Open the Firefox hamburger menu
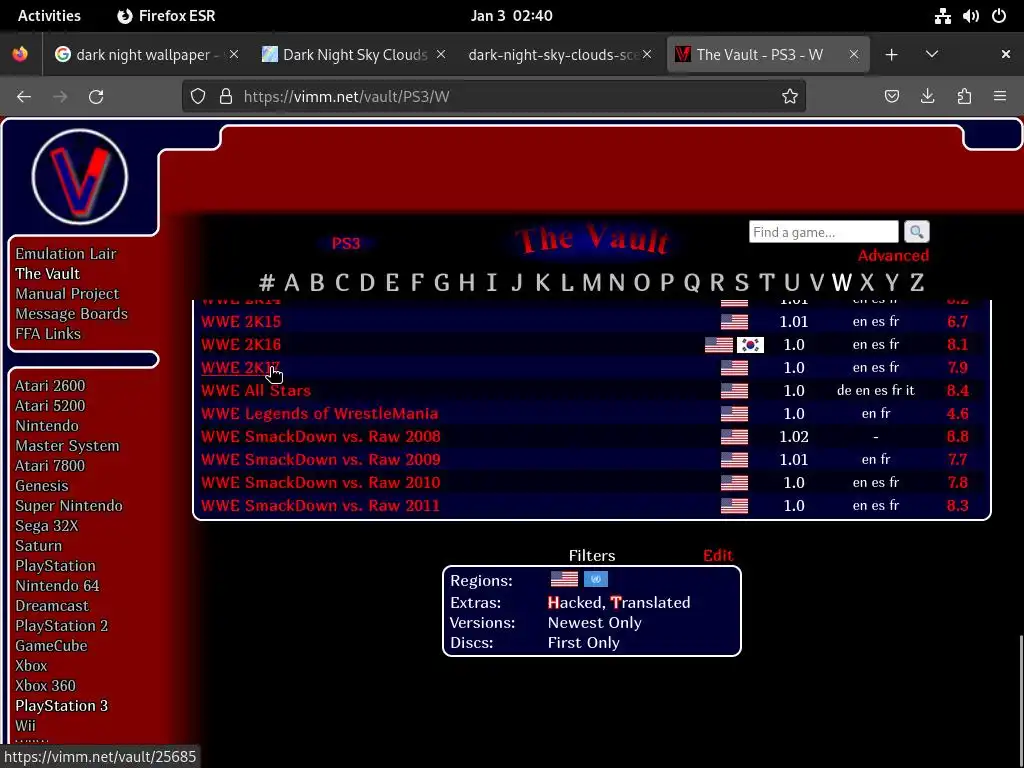Screen dimensions: 1024x768 [x=1000, y=97]
